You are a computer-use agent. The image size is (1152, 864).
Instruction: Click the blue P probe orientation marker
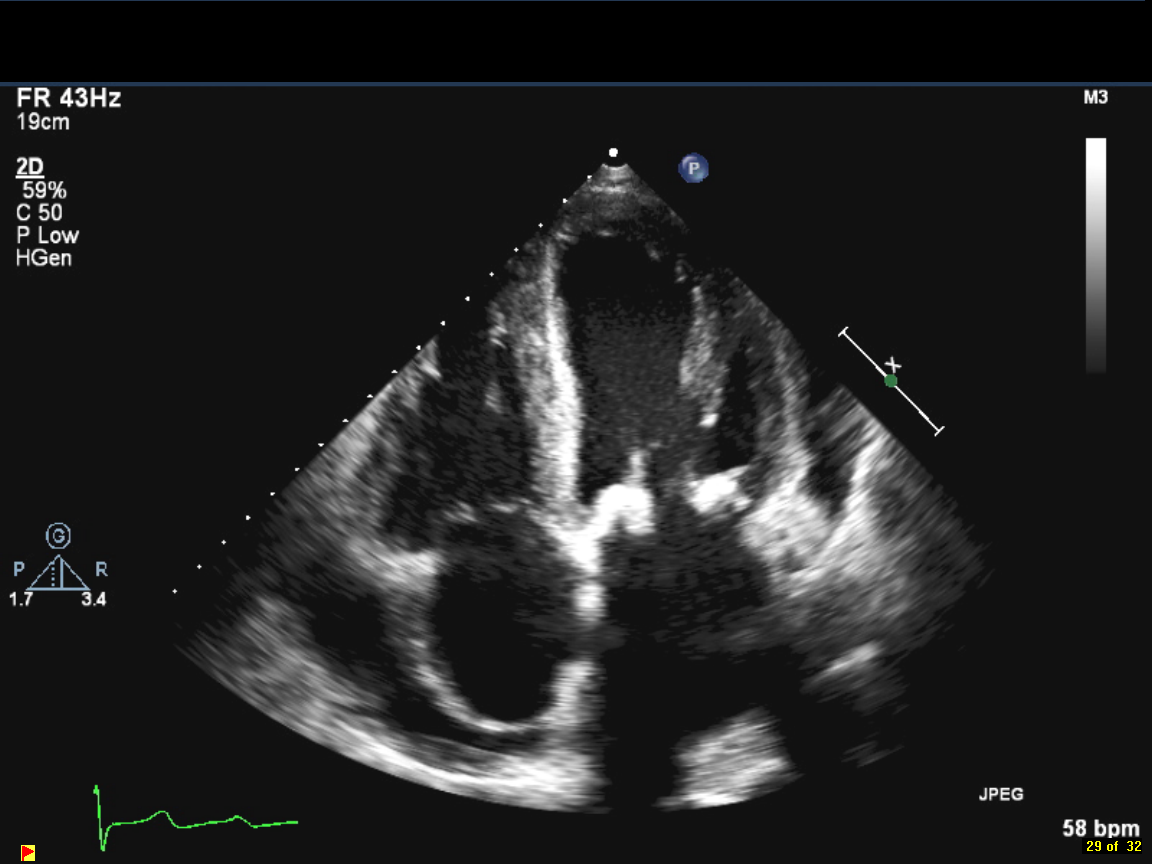[x=693, y=168]
